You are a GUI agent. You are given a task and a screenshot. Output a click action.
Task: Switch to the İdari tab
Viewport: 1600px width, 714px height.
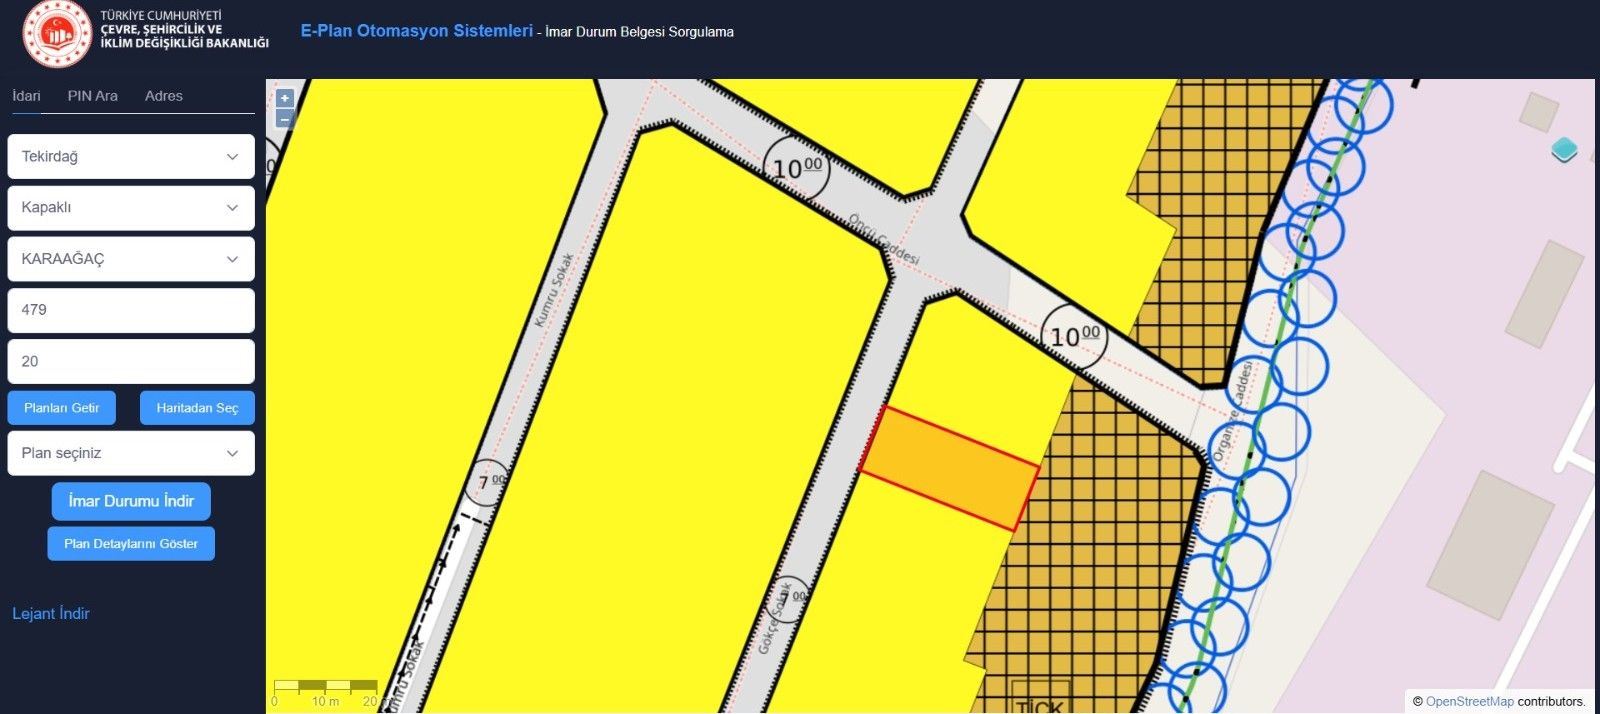point(26,96)
